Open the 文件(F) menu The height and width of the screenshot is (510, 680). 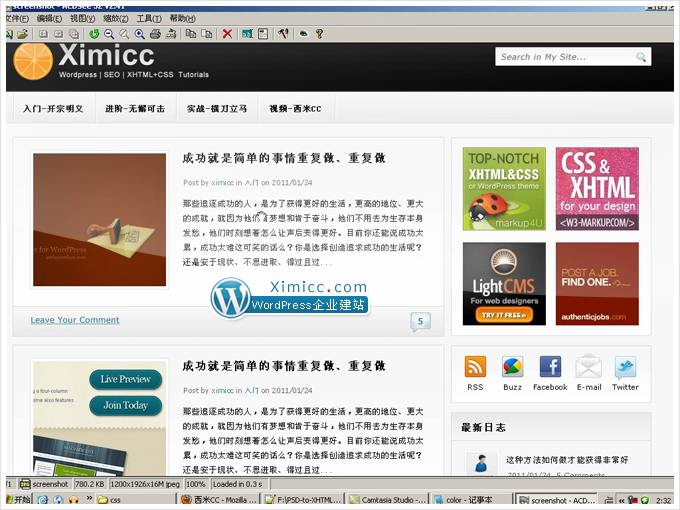point(17,18)
